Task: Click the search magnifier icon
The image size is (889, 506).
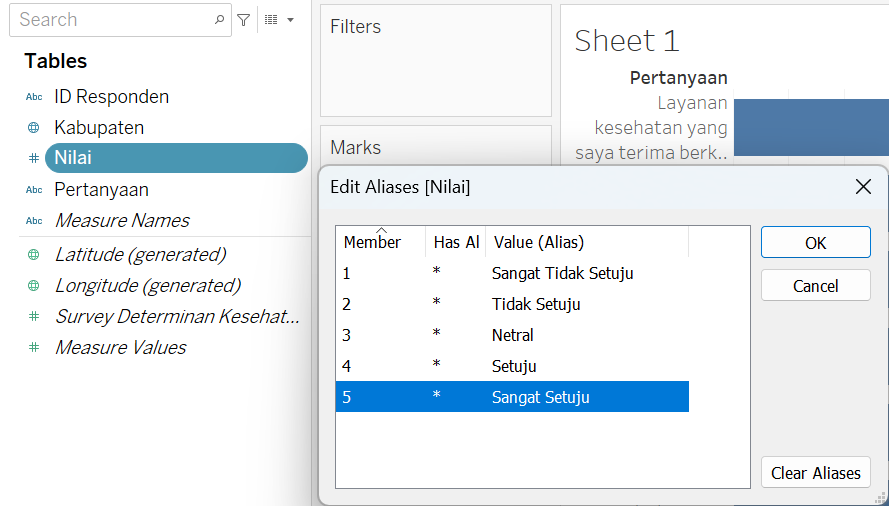Action: point(219,20)
